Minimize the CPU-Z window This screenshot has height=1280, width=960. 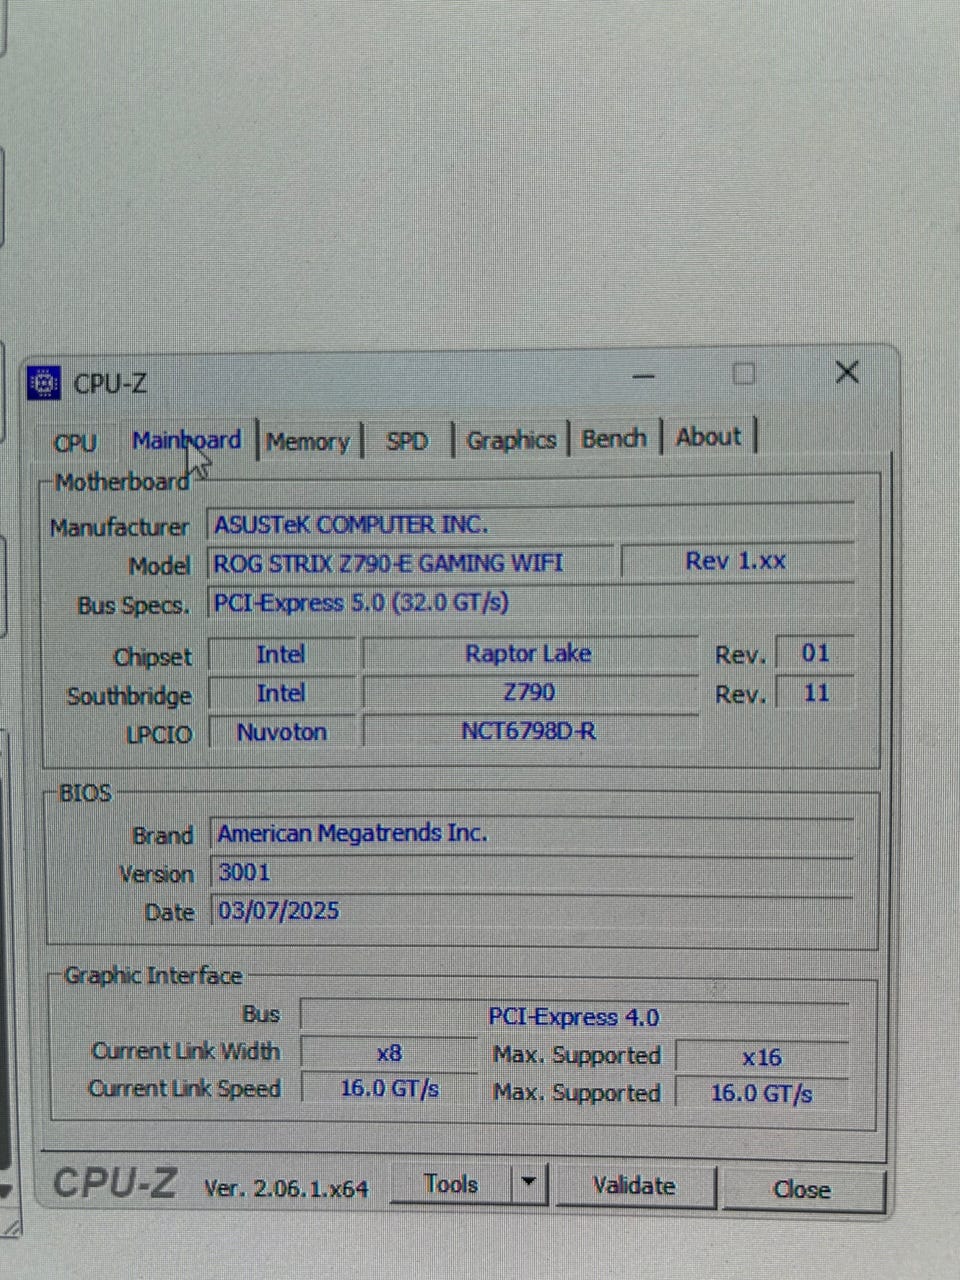click(x=644, y=377)
